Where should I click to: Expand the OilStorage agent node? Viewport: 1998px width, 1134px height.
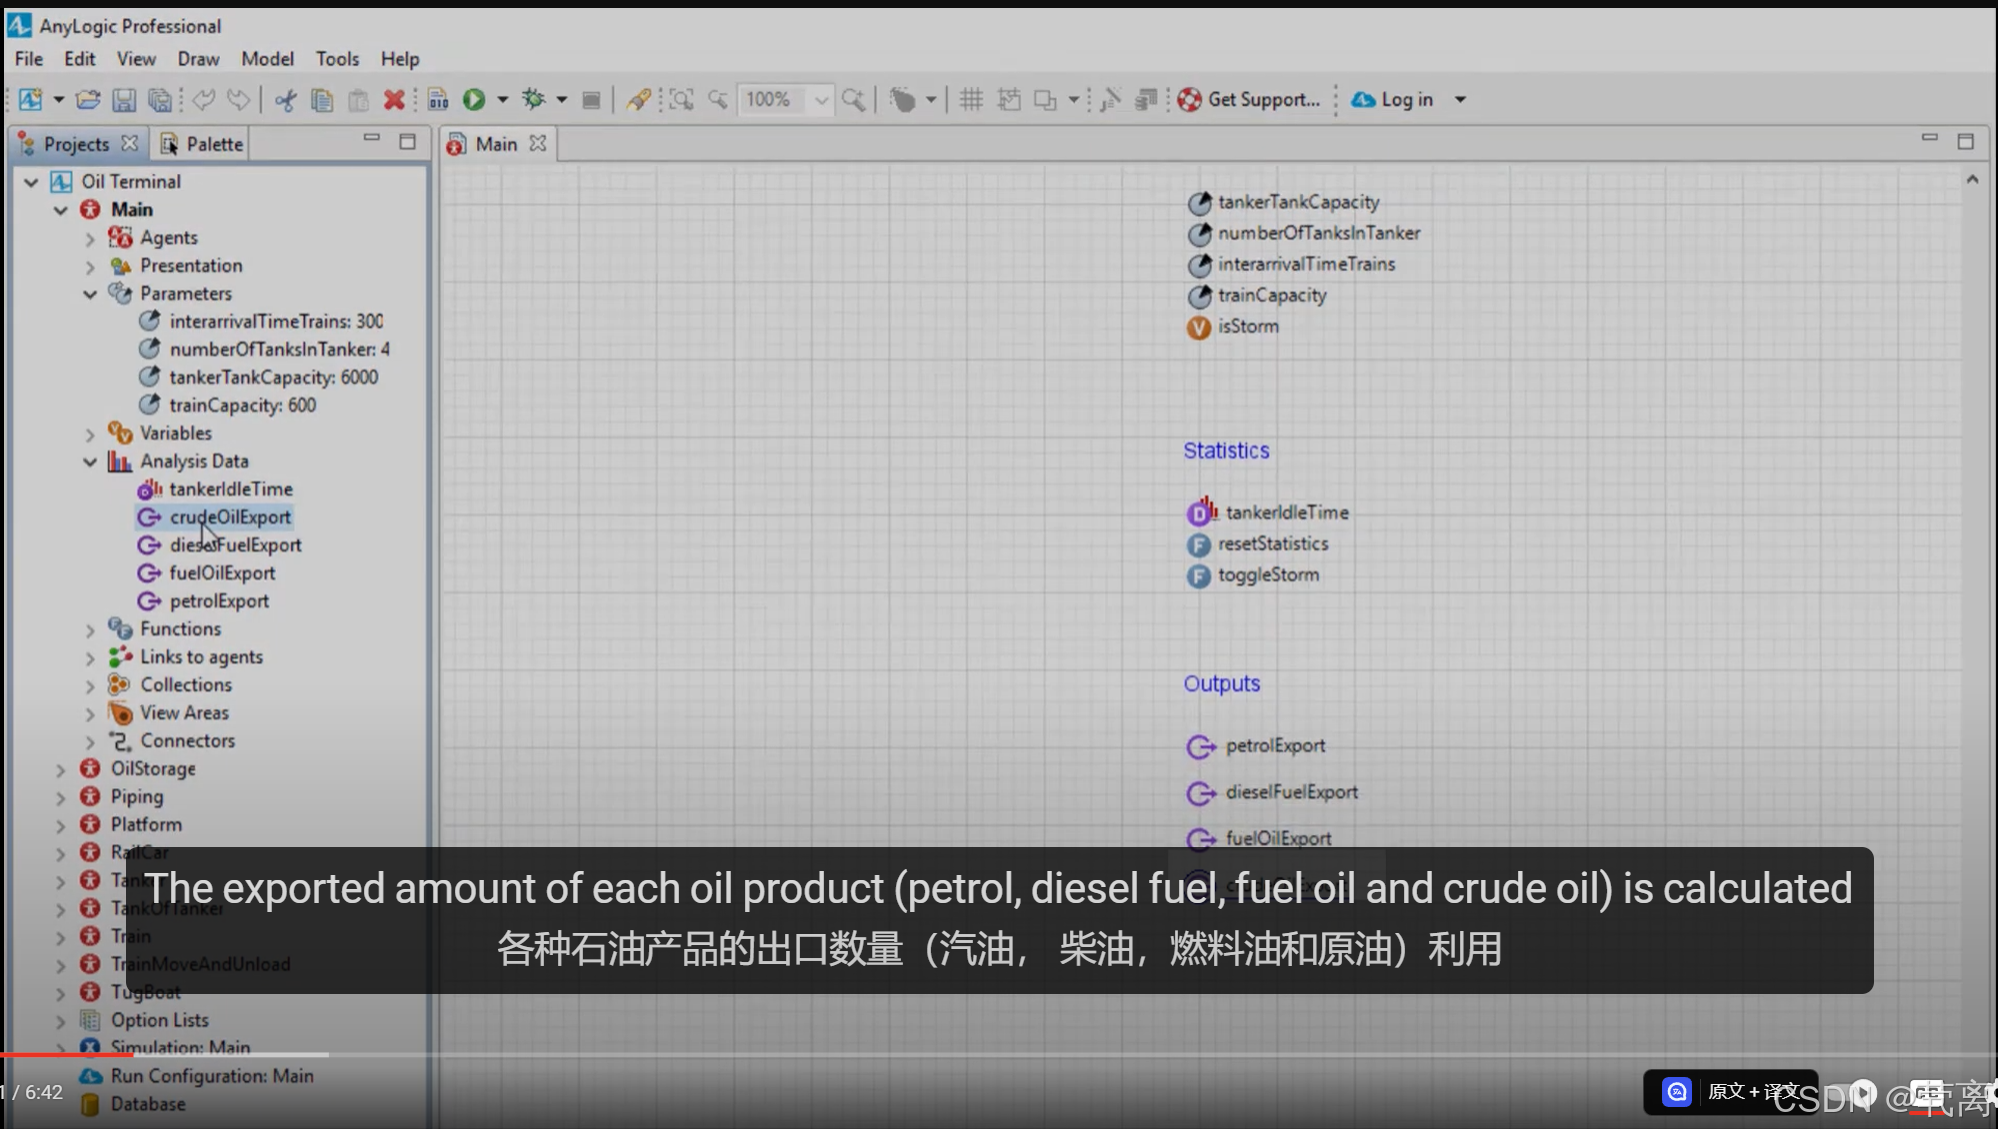tap(60, 770)
